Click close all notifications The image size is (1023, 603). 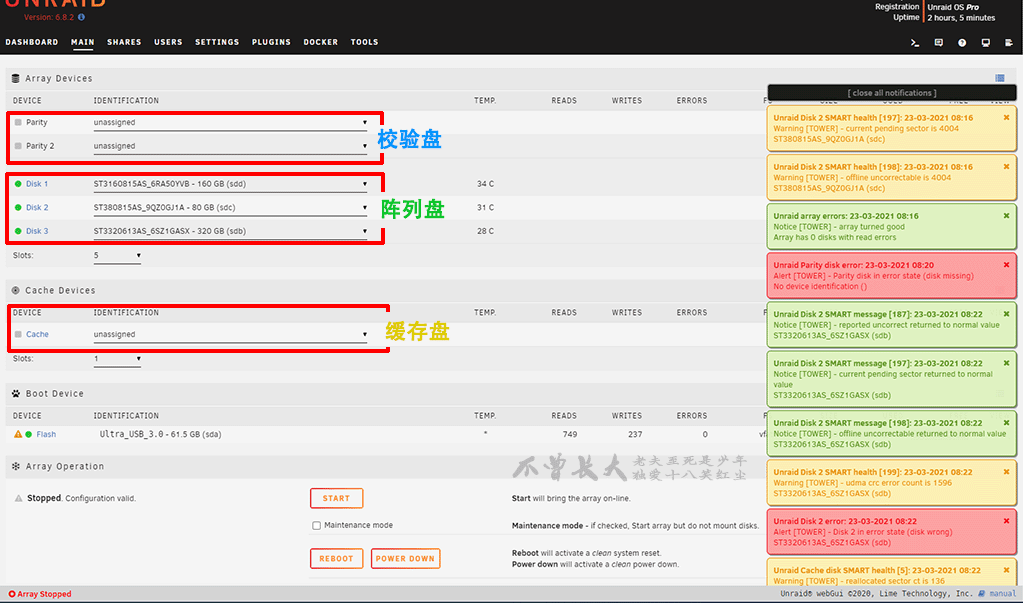point(892,93)
